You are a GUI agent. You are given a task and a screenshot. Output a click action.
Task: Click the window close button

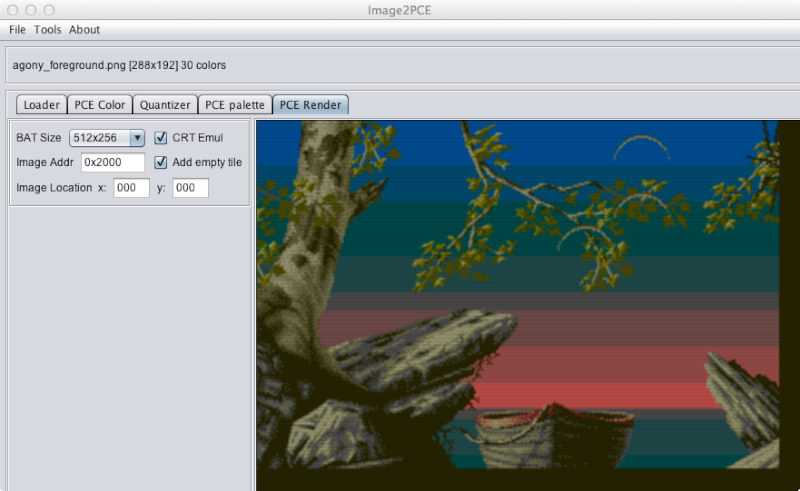(x=13, y=10)
